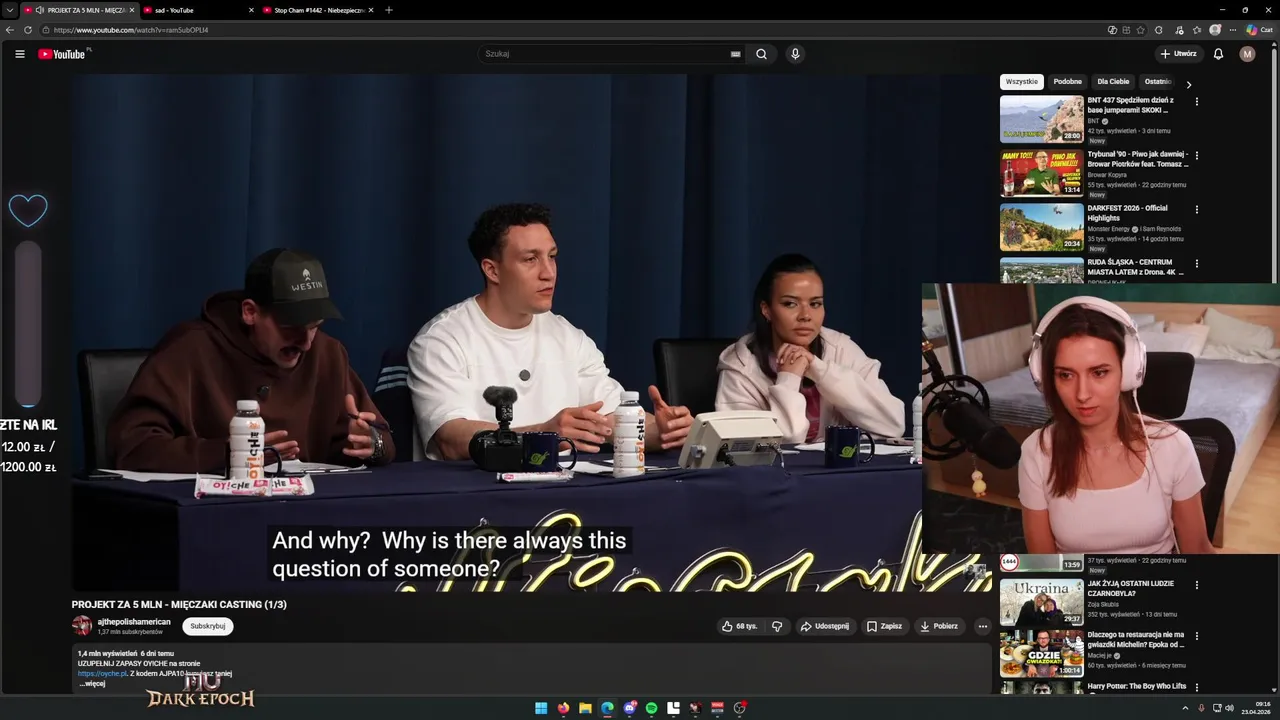Open File Explorer from the taskbar

point(585,708)
